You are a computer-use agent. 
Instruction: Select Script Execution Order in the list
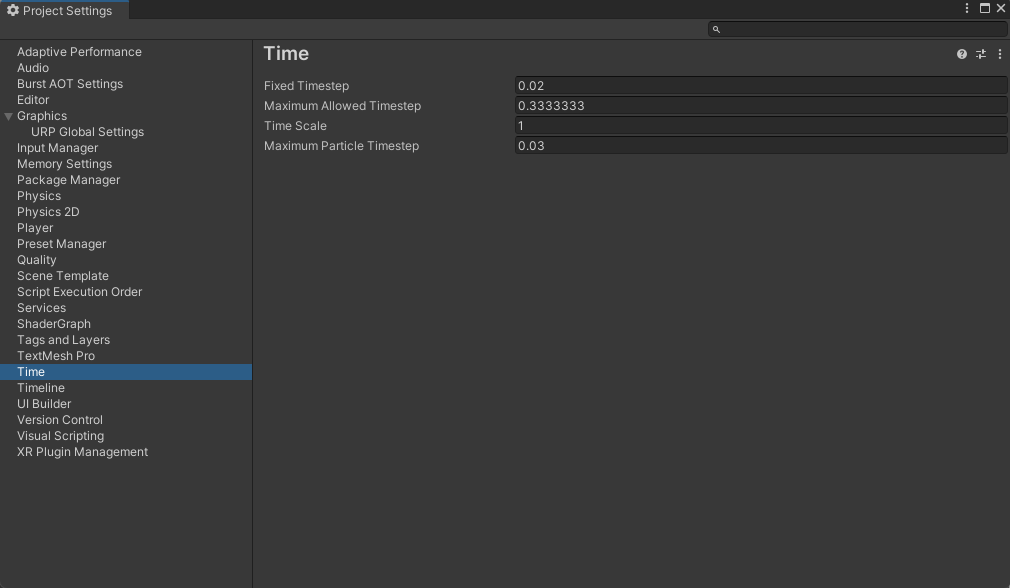tap(79, 292)
